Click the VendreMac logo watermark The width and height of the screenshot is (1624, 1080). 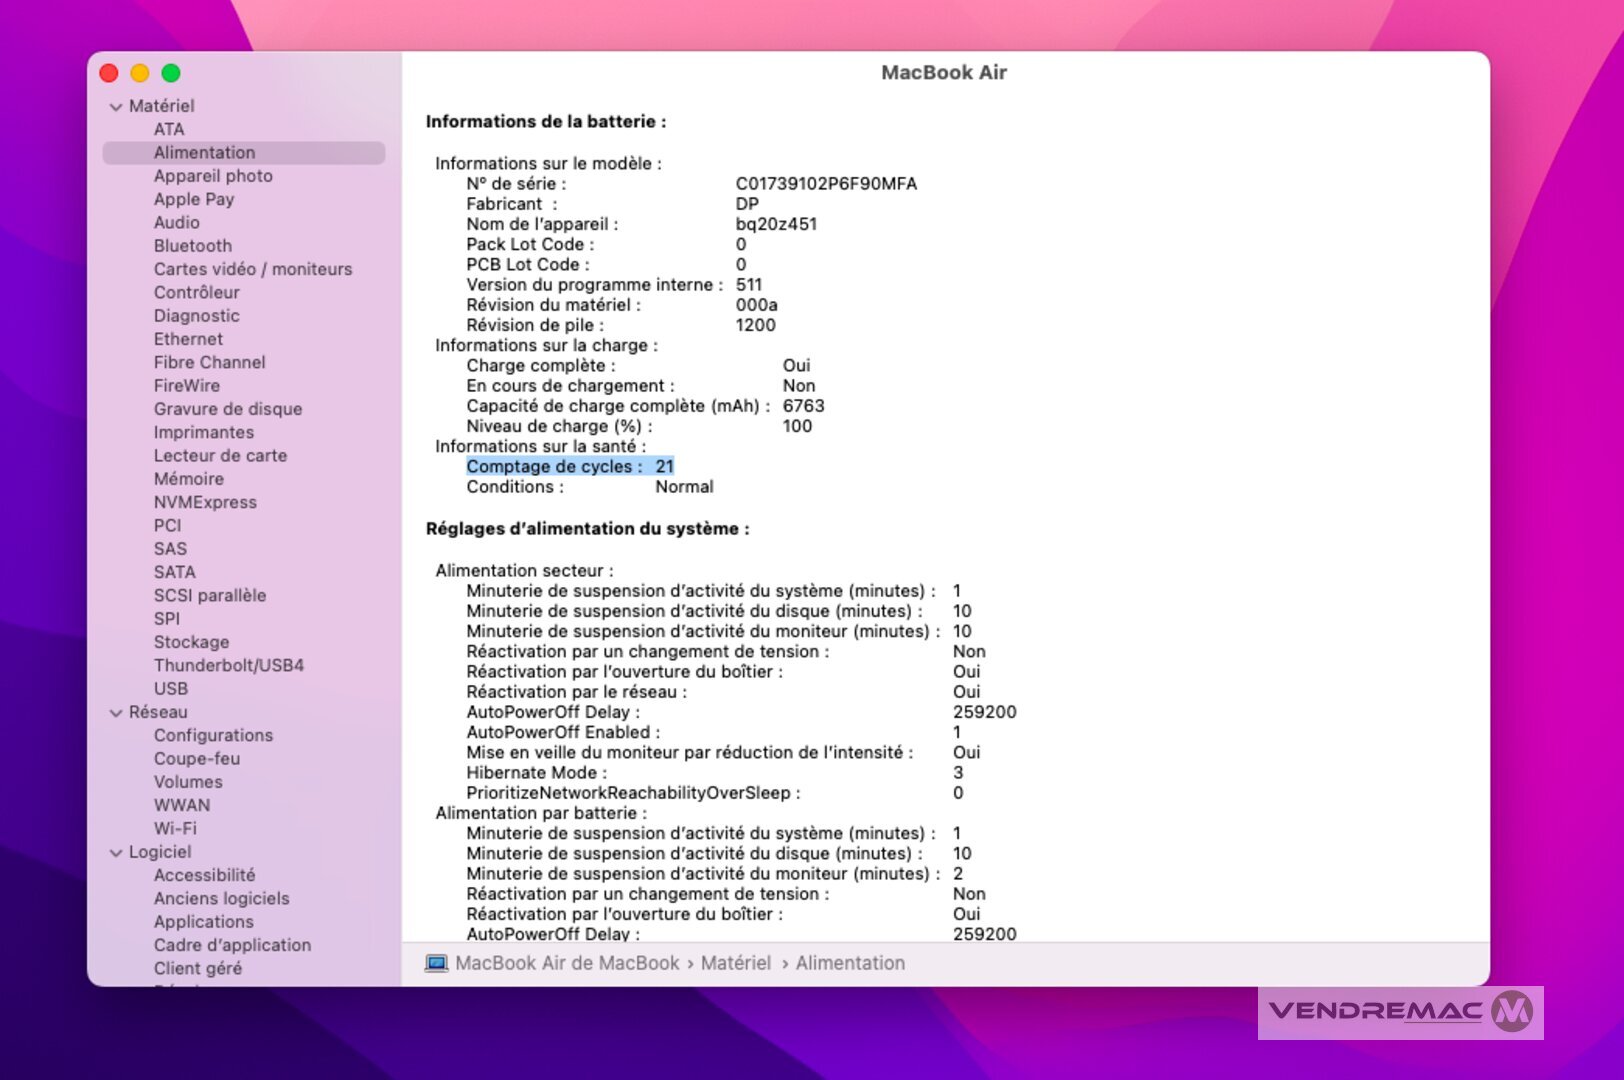pyautogui.click(x=1399, y=1011)
